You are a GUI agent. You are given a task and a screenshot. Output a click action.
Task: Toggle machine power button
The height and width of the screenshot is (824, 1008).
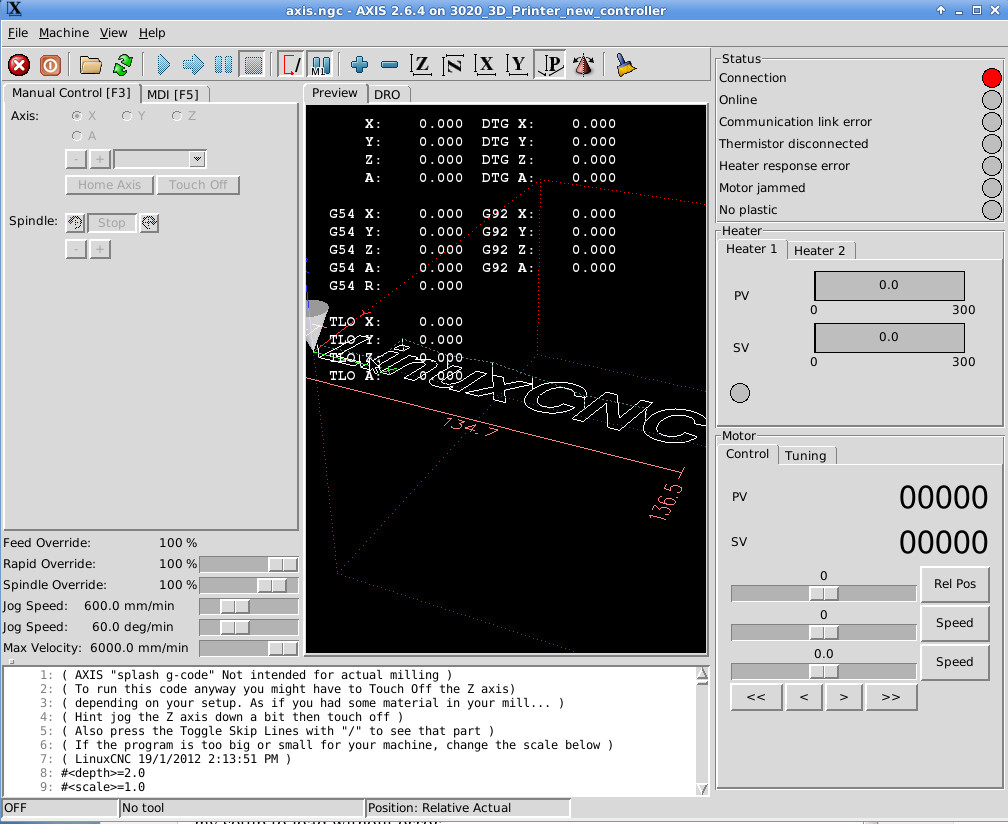[50, 65]
